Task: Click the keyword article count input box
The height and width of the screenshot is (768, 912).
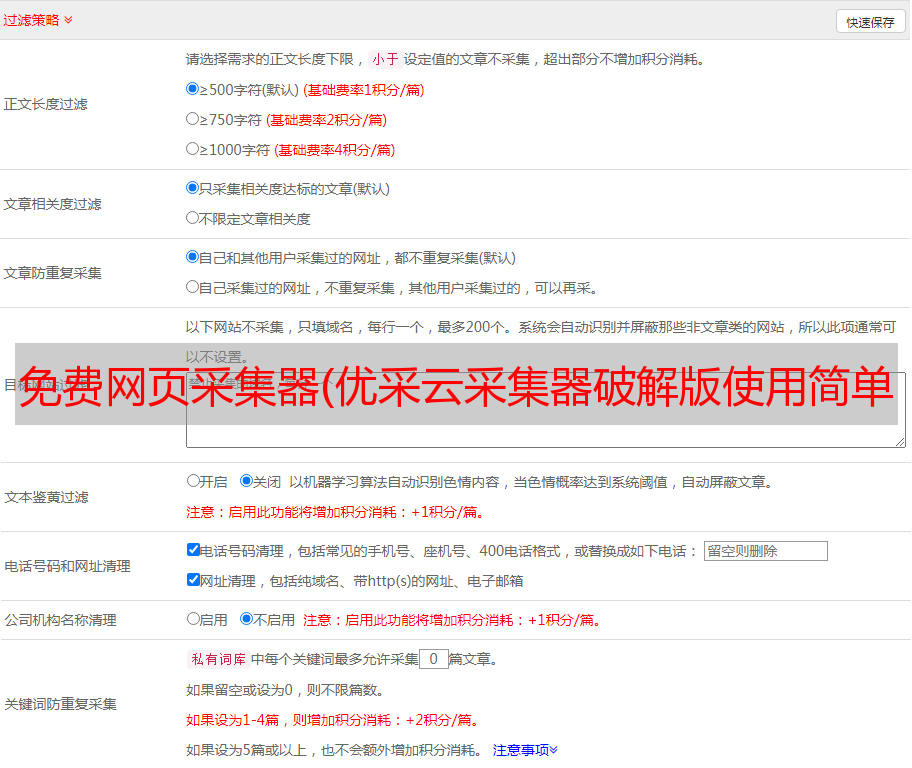Action: [x=433, y=659]
